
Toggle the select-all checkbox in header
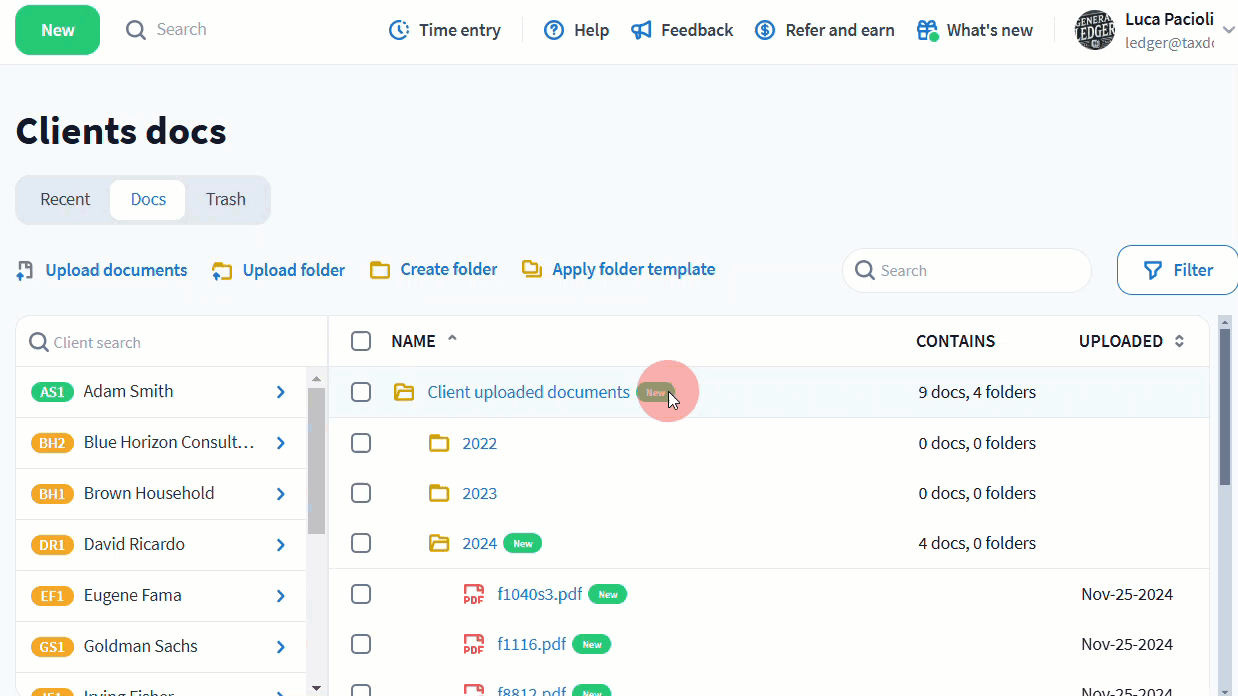click(361, 341)
